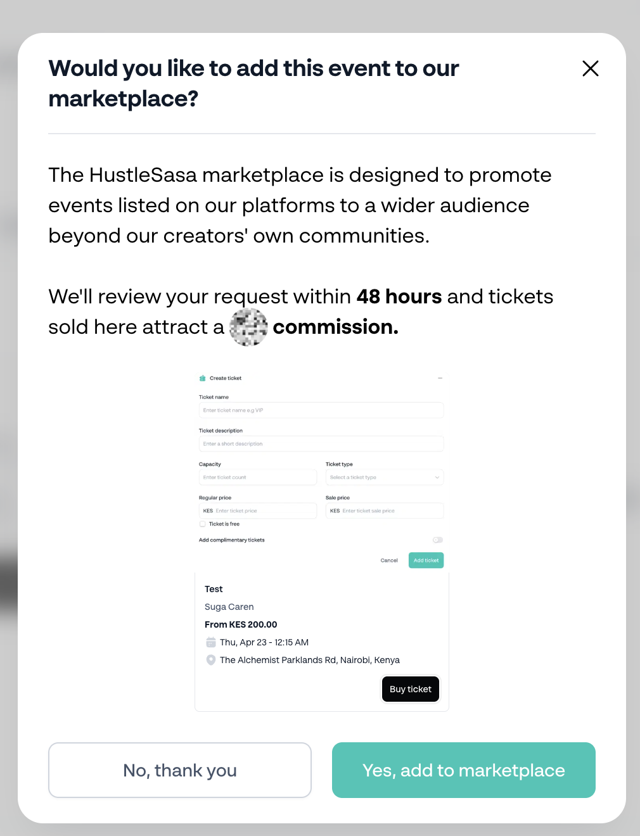Focus the Capacity ticket count field
640x836 pixels.
click(258, 477)
